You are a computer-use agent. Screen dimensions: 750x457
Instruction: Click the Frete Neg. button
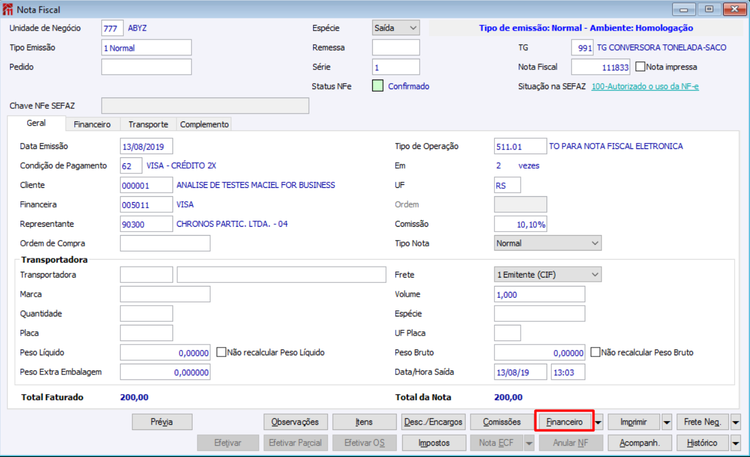coord(703,422)
